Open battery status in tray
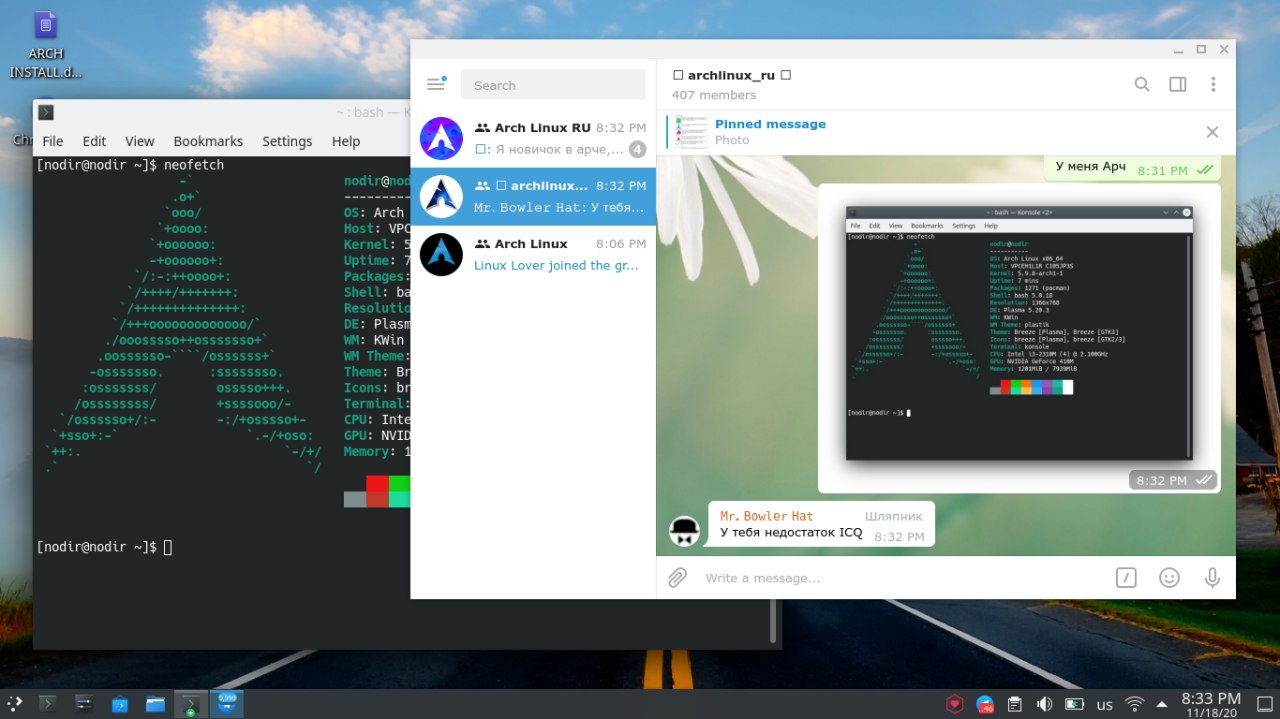The height and width of the screenshot is (719, 1280). [1075, 704]
